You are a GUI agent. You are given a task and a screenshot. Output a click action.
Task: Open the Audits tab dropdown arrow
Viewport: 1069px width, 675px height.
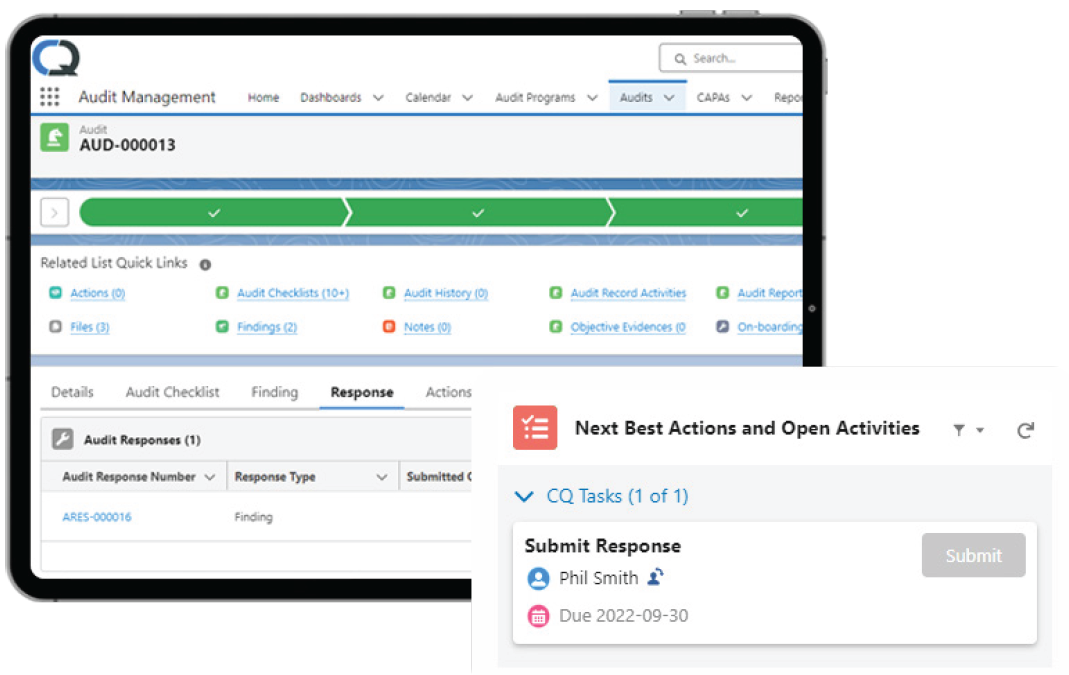click(667, 97)
